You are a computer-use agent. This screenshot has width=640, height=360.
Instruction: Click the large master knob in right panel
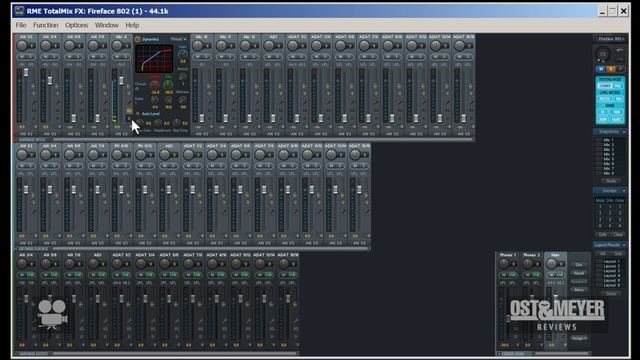(603, 54)
